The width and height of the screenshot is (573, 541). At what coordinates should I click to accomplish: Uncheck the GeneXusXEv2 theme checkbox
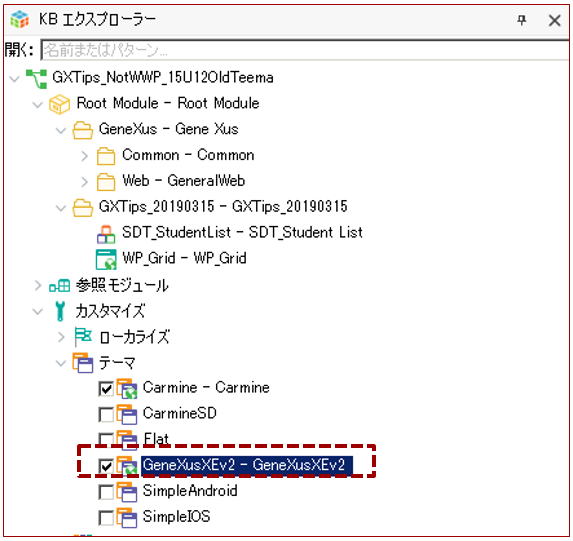point(106,466)
